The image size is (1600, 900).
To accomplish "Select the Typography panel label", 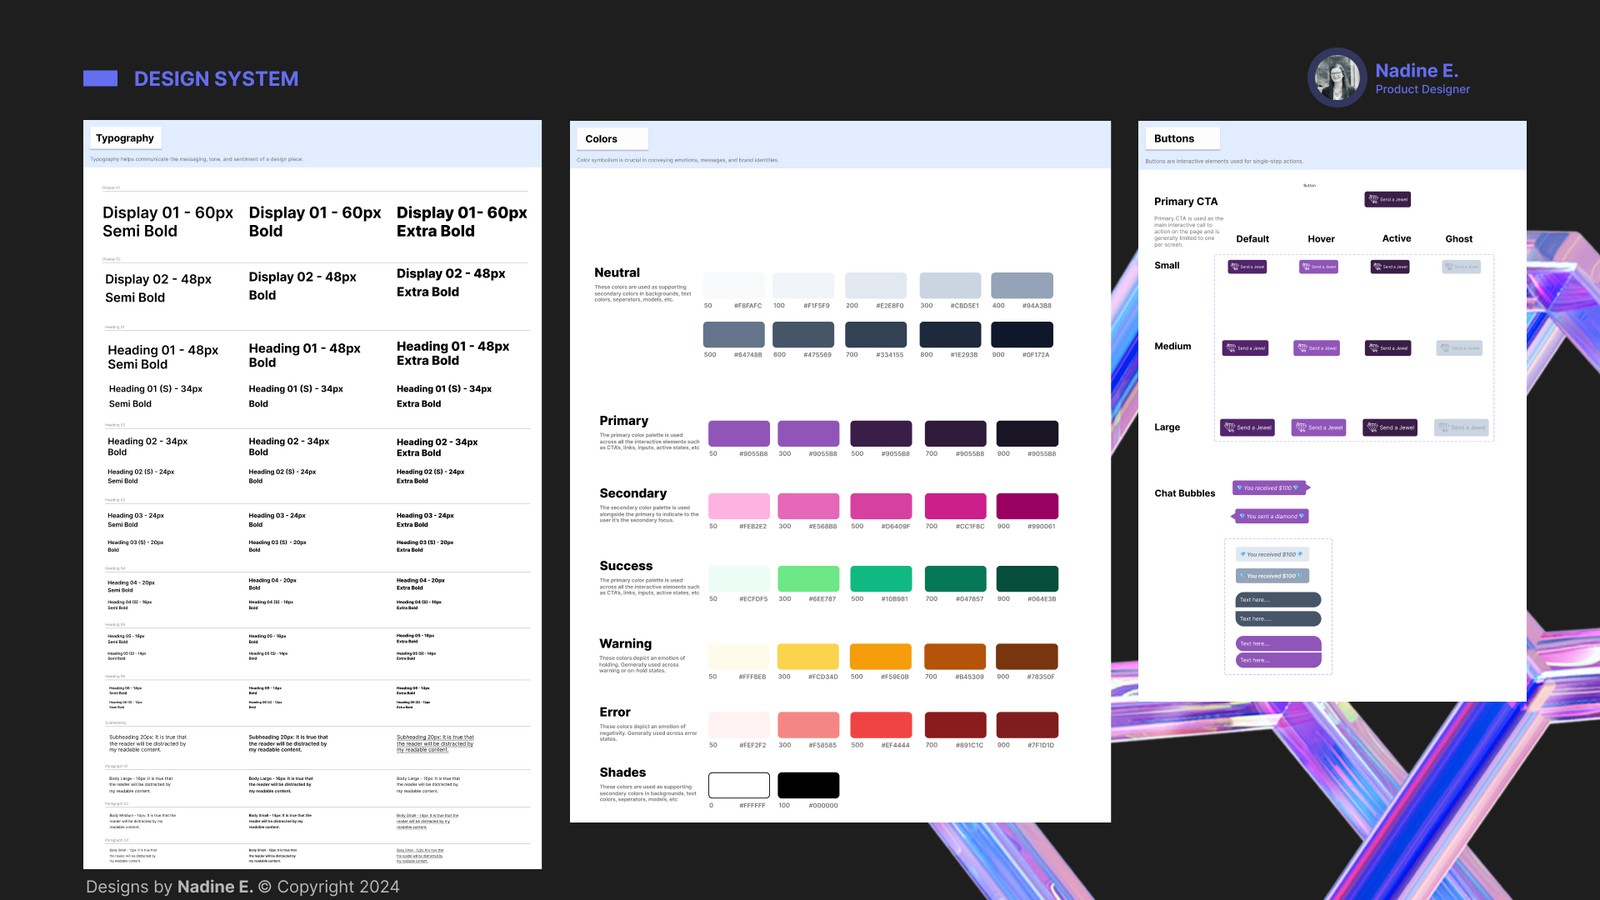I will pos(125,138).
